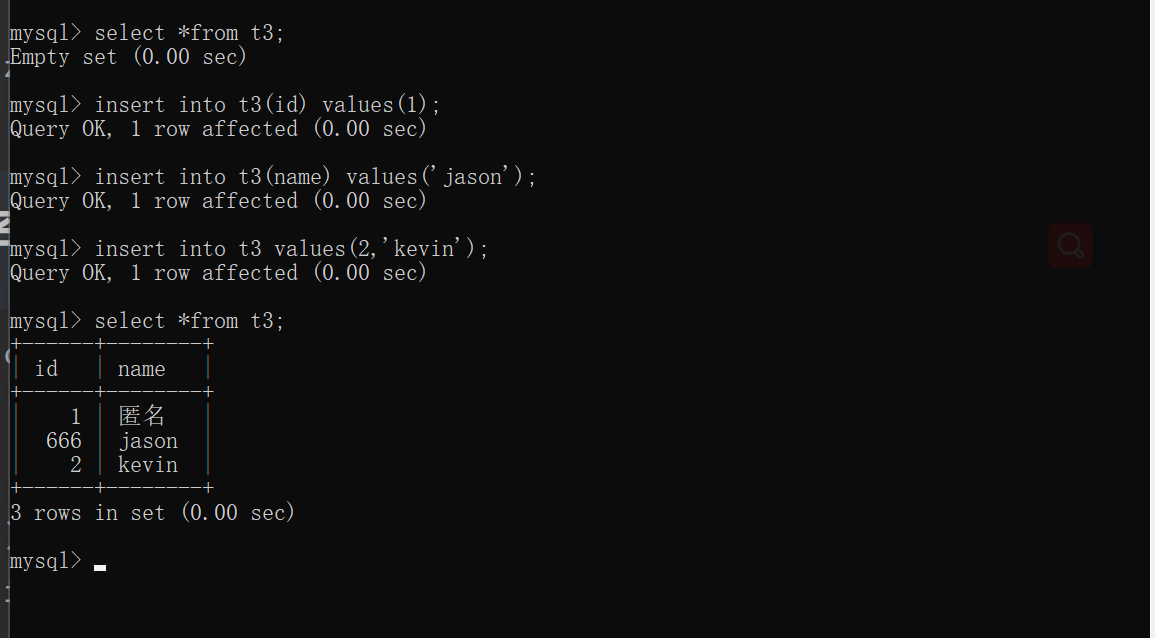Click the 'id' column header

(x=47, y=369)
